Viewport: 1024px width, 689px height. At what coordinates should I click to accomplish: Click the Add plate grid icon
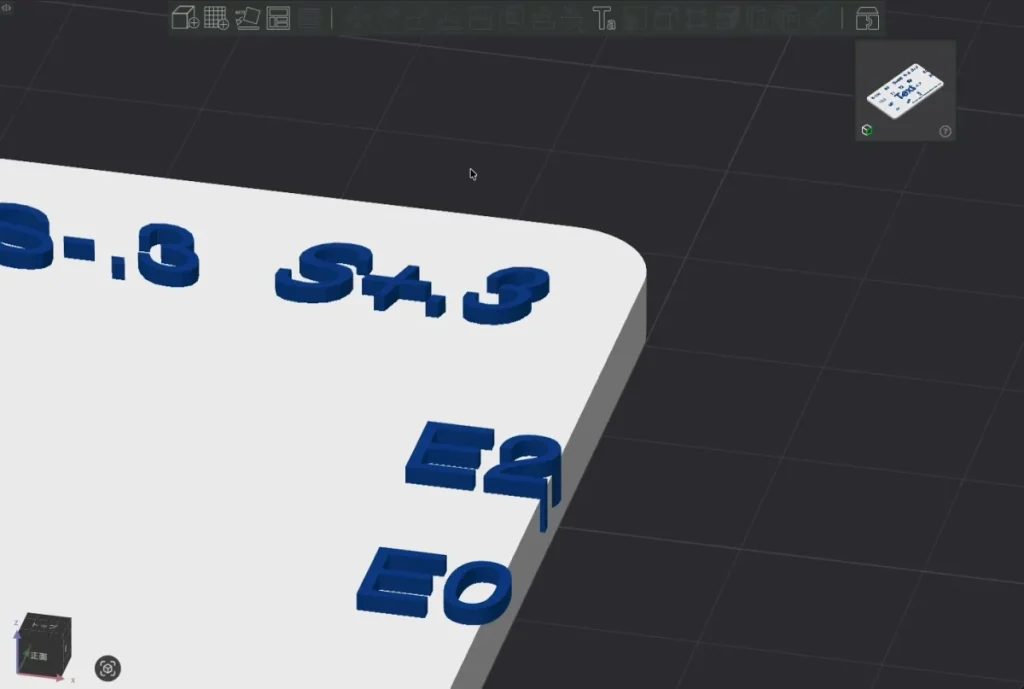pos(216,18)
